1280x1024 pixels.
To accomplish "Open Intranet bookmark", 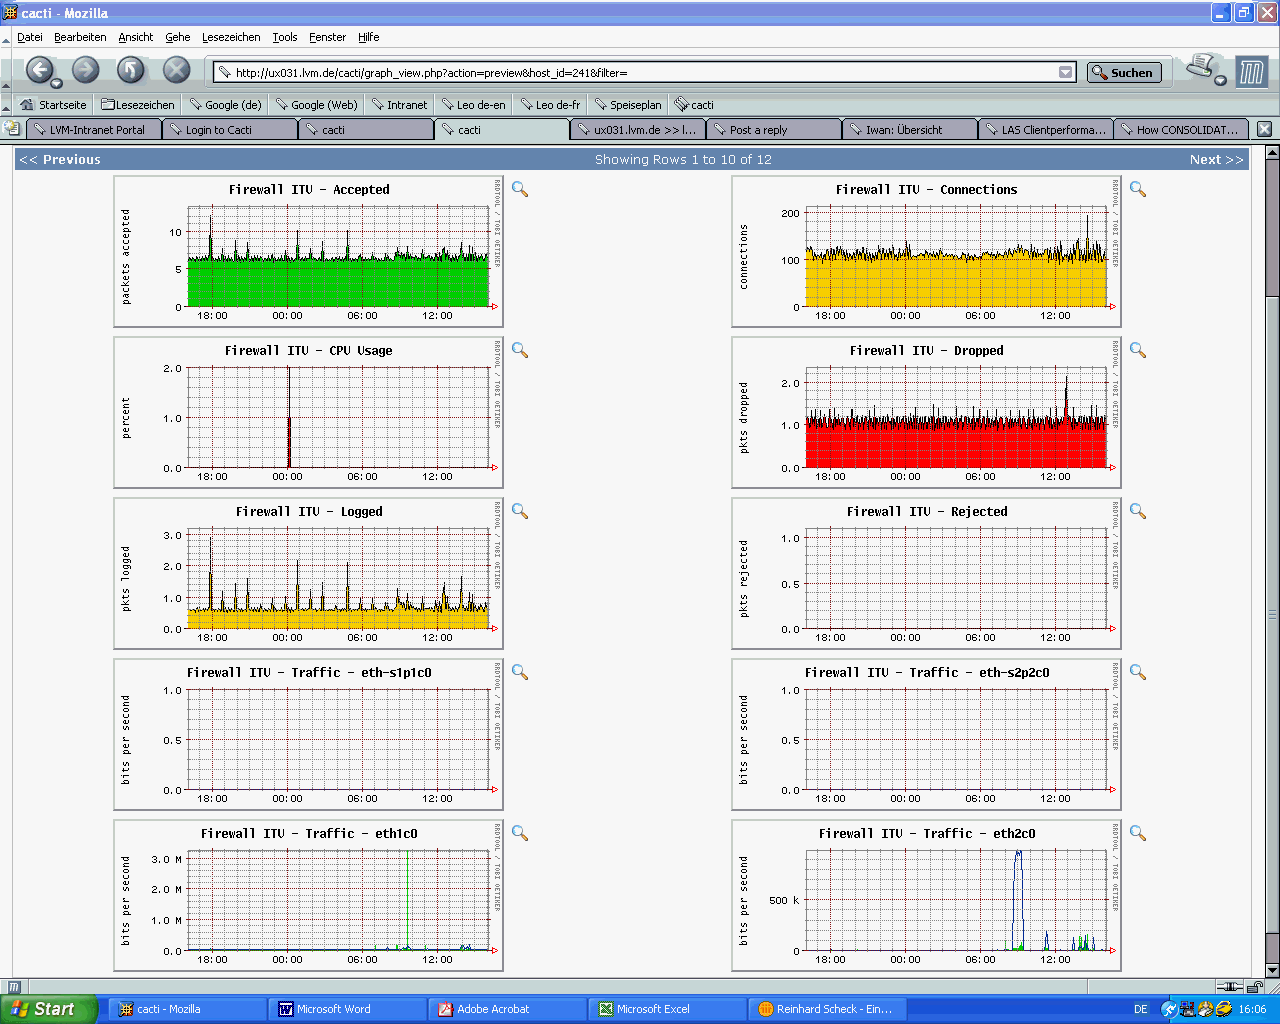I will pos(399,104).
